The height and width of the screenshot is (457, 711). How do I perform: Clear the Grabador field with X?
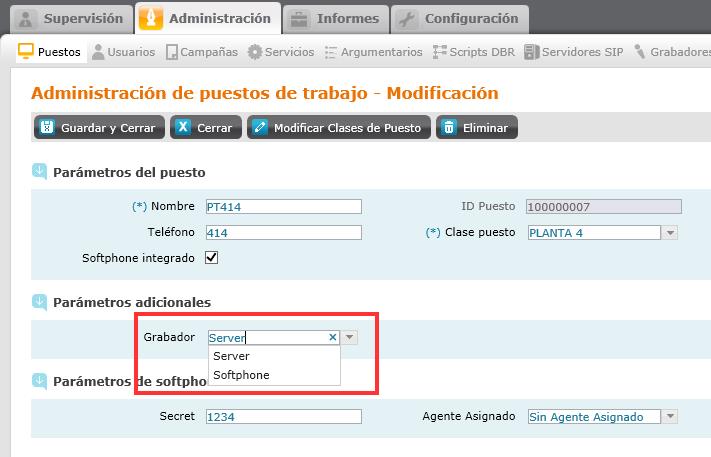click(x=333, y=337)
